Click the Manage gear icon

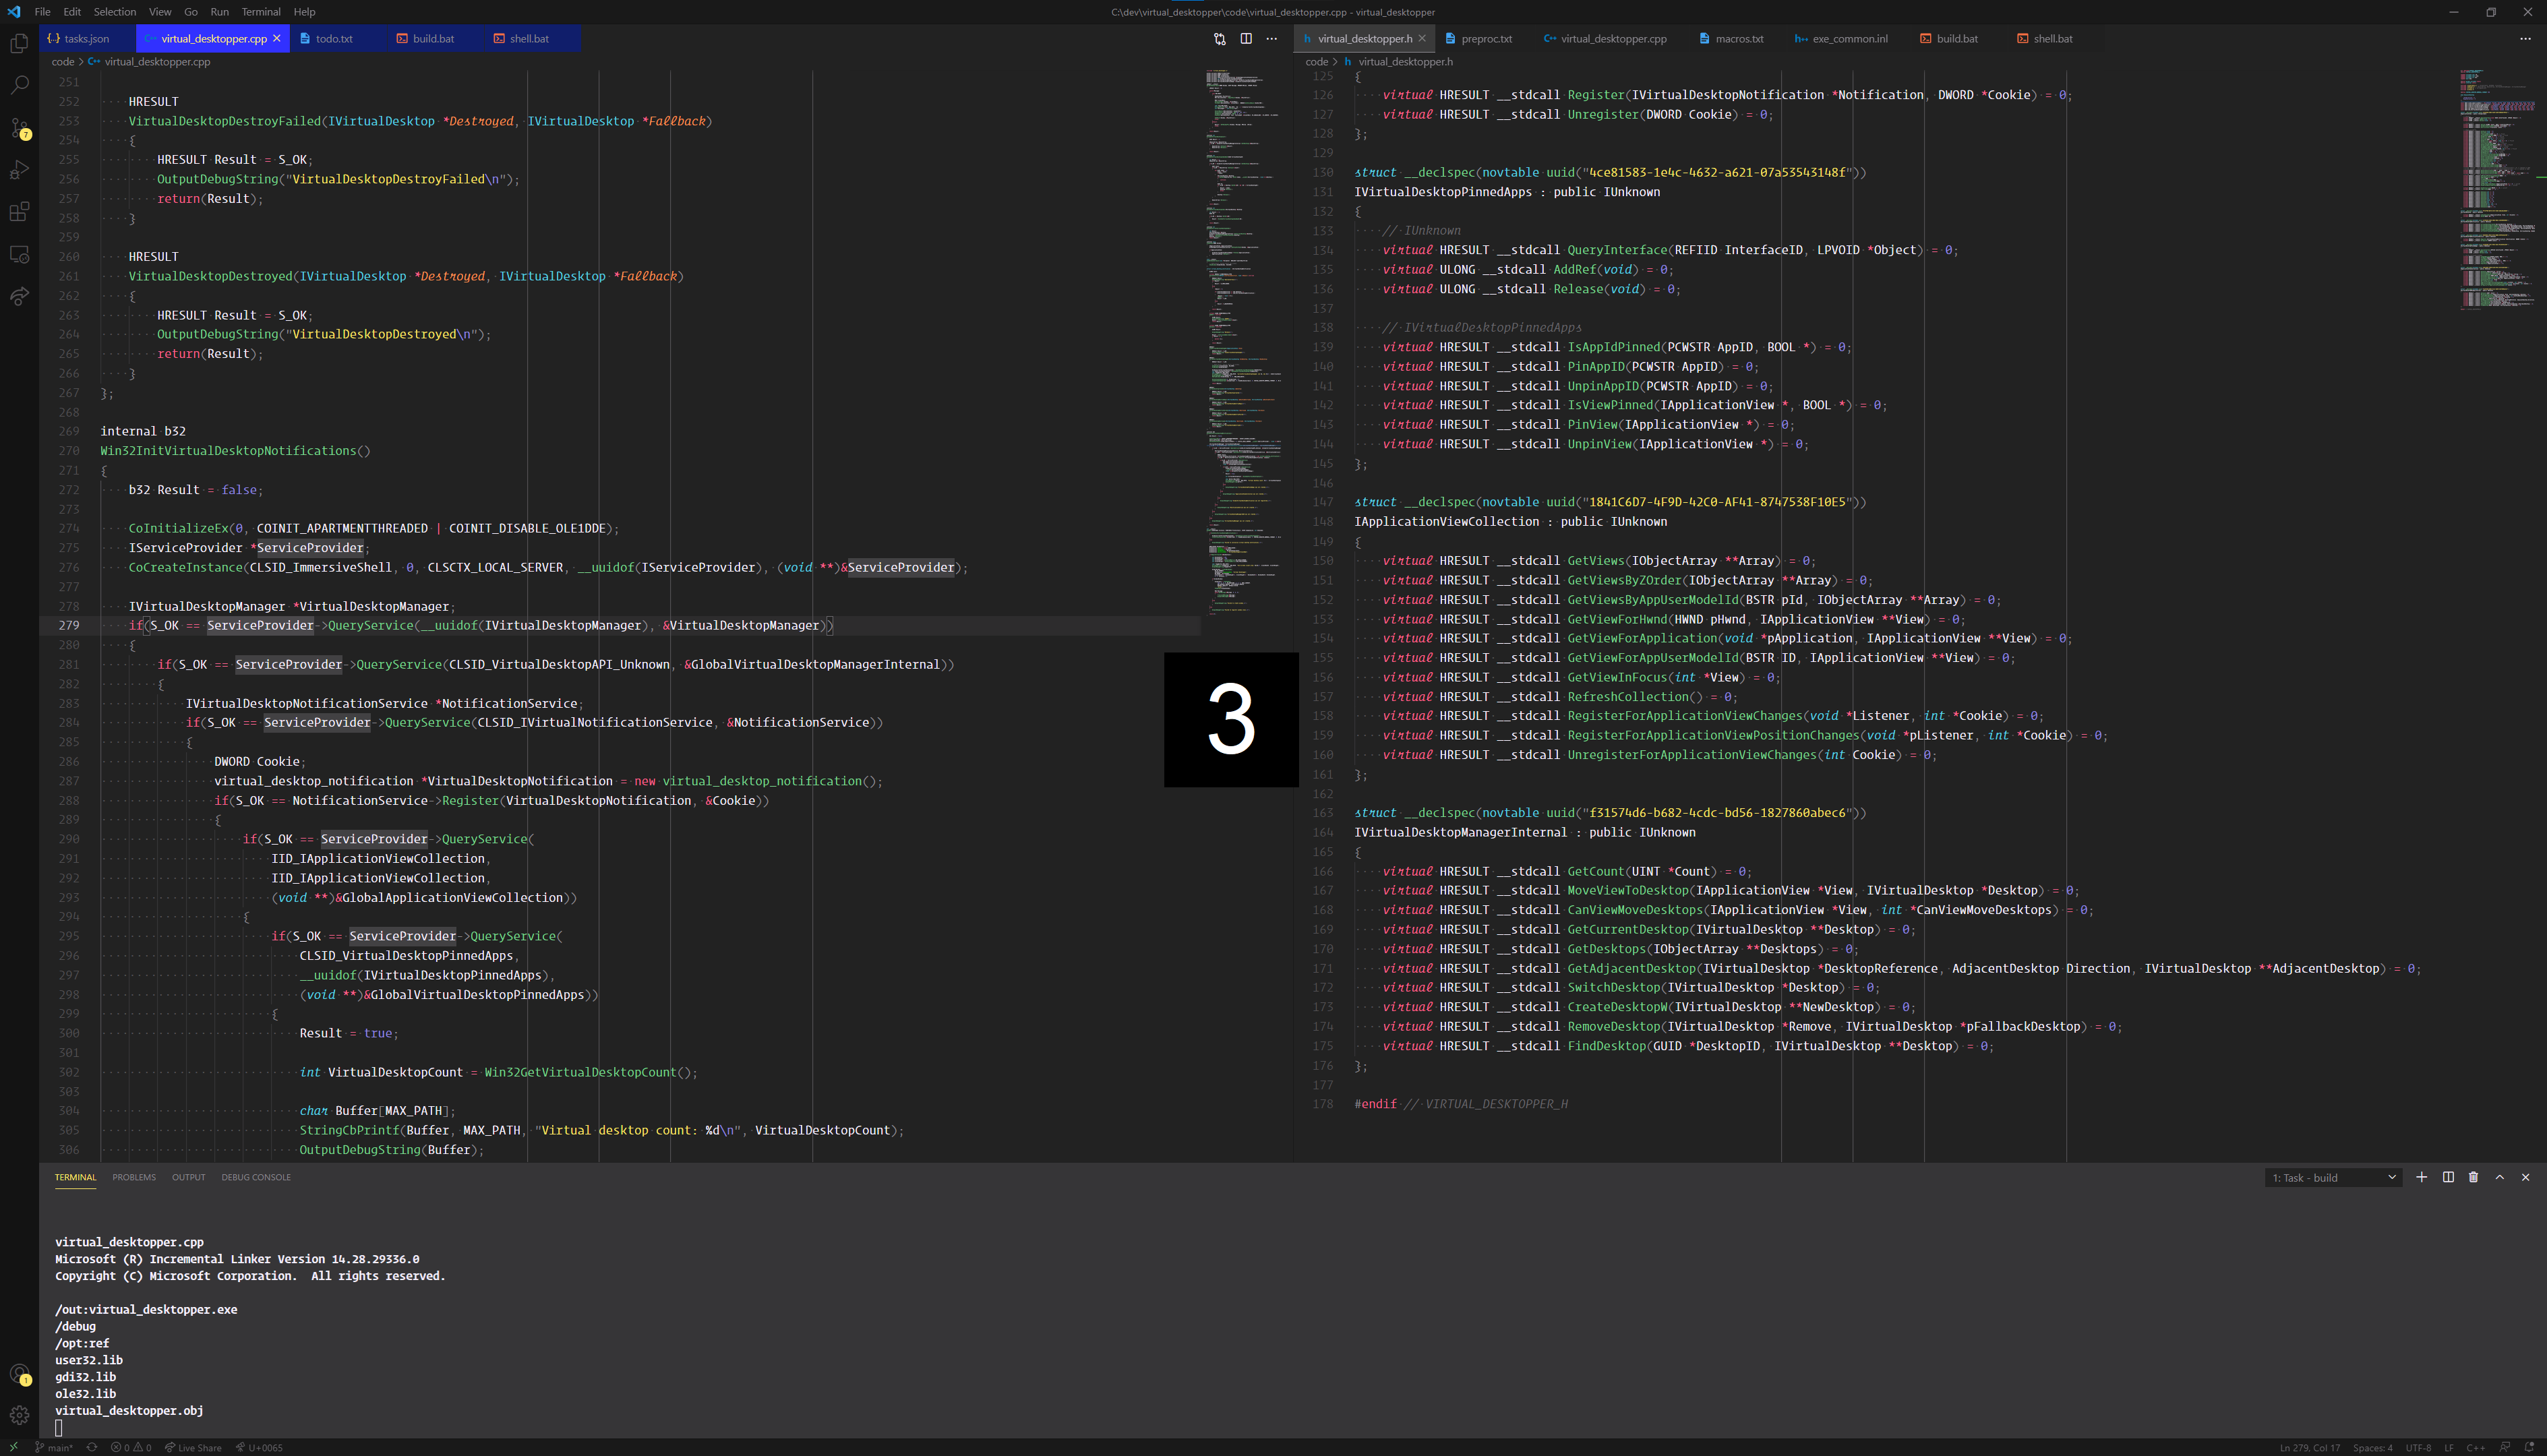point(19,1415)
